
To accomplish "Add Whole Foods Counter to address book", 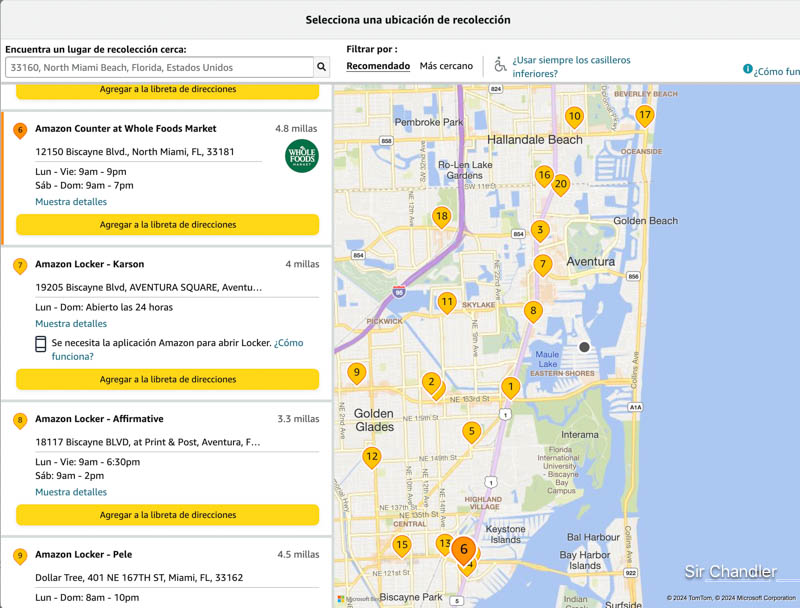I will pos(167,225).
